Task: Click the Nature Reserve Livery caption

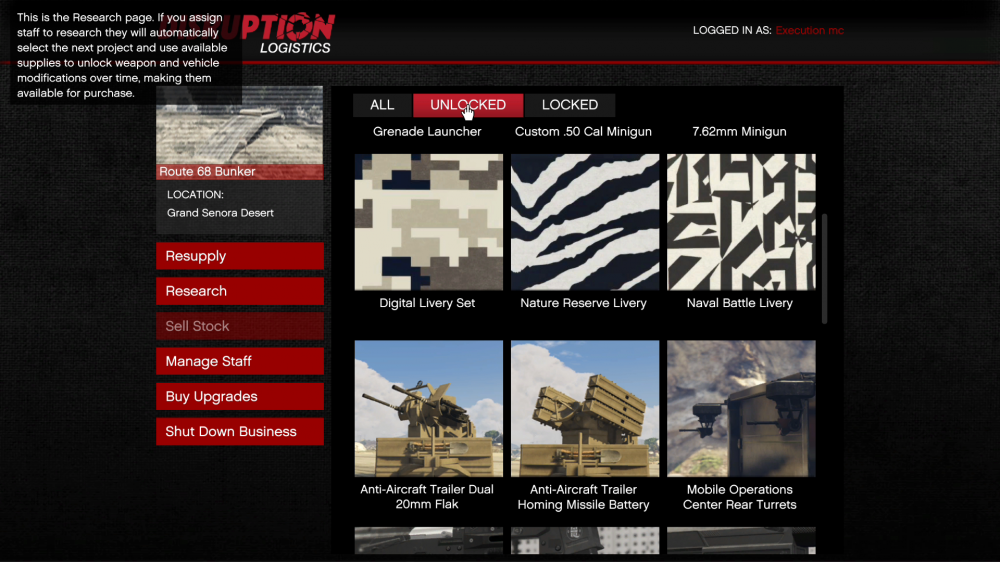Action: (x=584, y=303)
